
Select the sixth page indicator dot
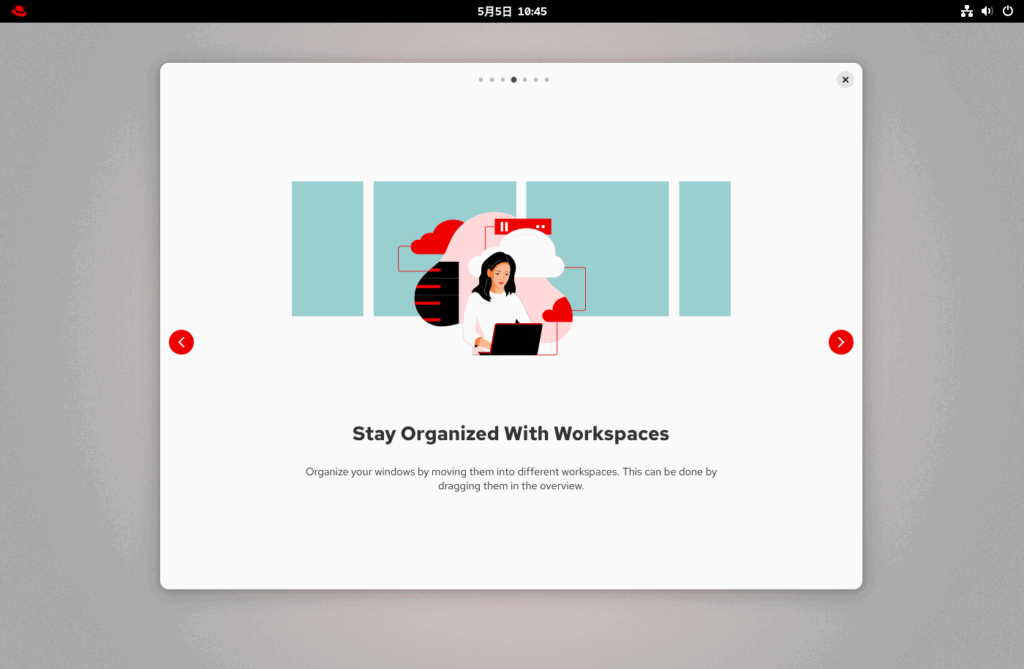tap(536, 79)
